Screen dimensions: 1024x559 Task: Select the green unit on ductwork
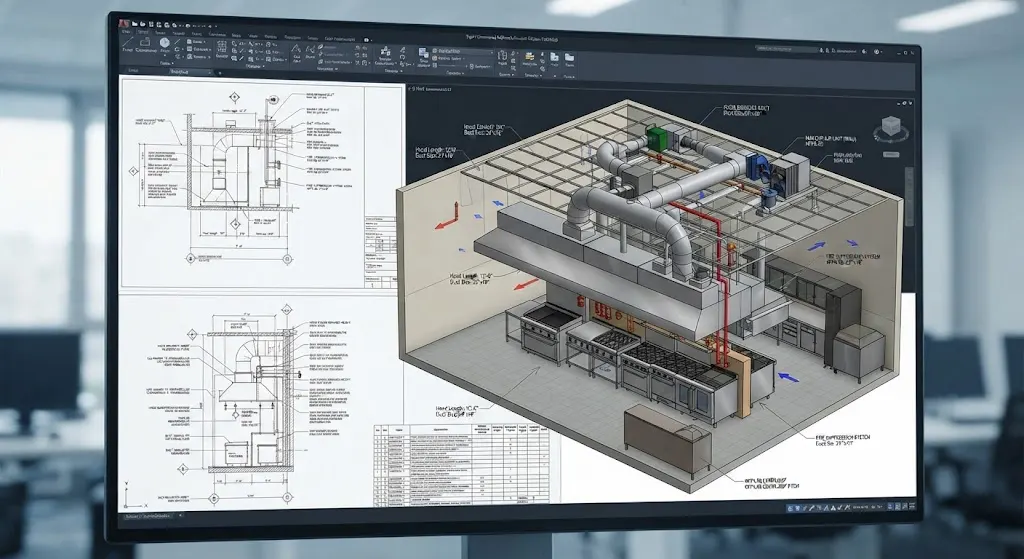click(657, 139)
